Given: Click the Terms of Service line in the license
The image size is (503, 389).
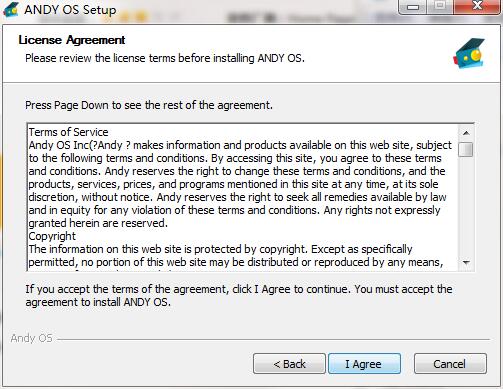Looking at the screenshot, I should click(x=68, y=132).
